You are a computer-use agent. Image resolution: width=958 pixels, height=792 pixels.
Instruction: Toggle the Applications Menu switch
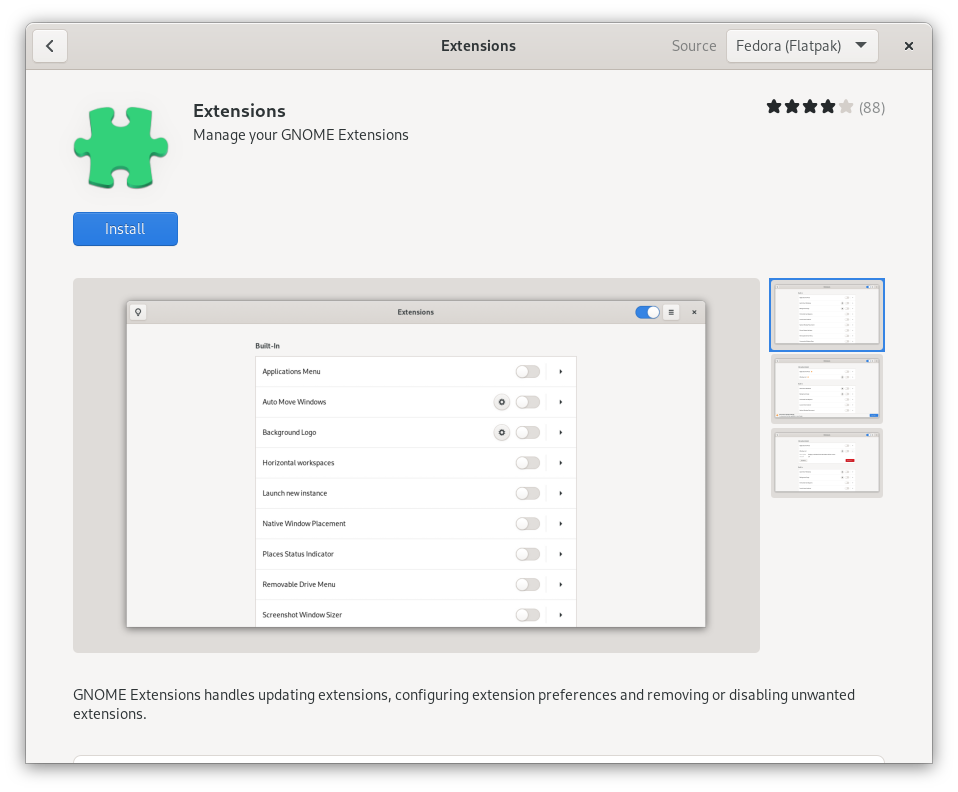[527, 372]
